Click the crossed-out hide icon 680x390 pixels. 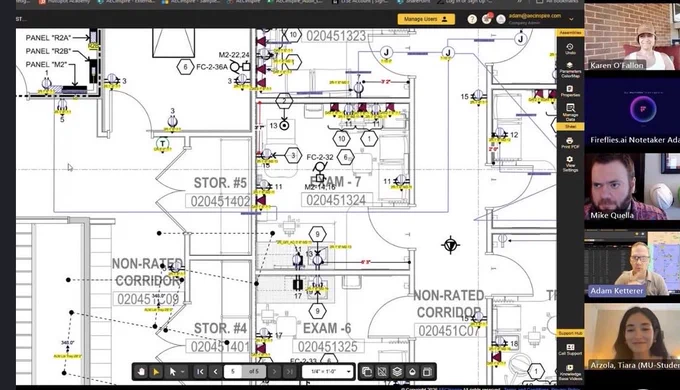[382, 372]
